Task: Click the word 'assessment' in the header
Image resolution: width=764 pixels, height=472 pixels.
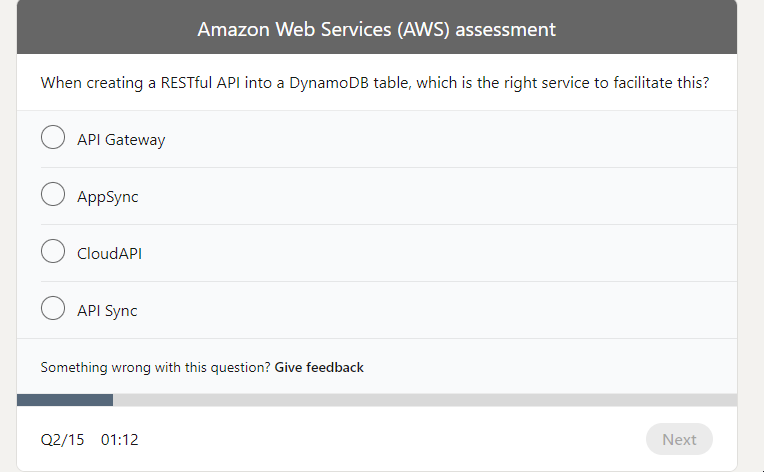Action: coord(505,29)
